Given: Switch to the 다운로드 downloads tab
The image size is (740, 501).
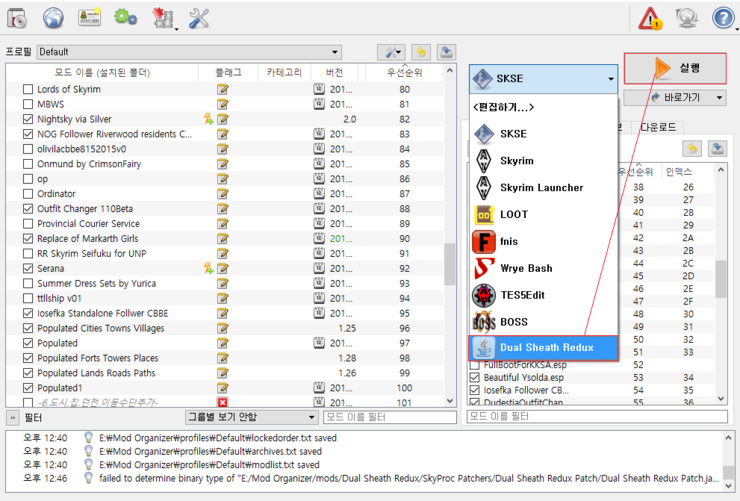Looking at the screenshot, I should point(658,126).
